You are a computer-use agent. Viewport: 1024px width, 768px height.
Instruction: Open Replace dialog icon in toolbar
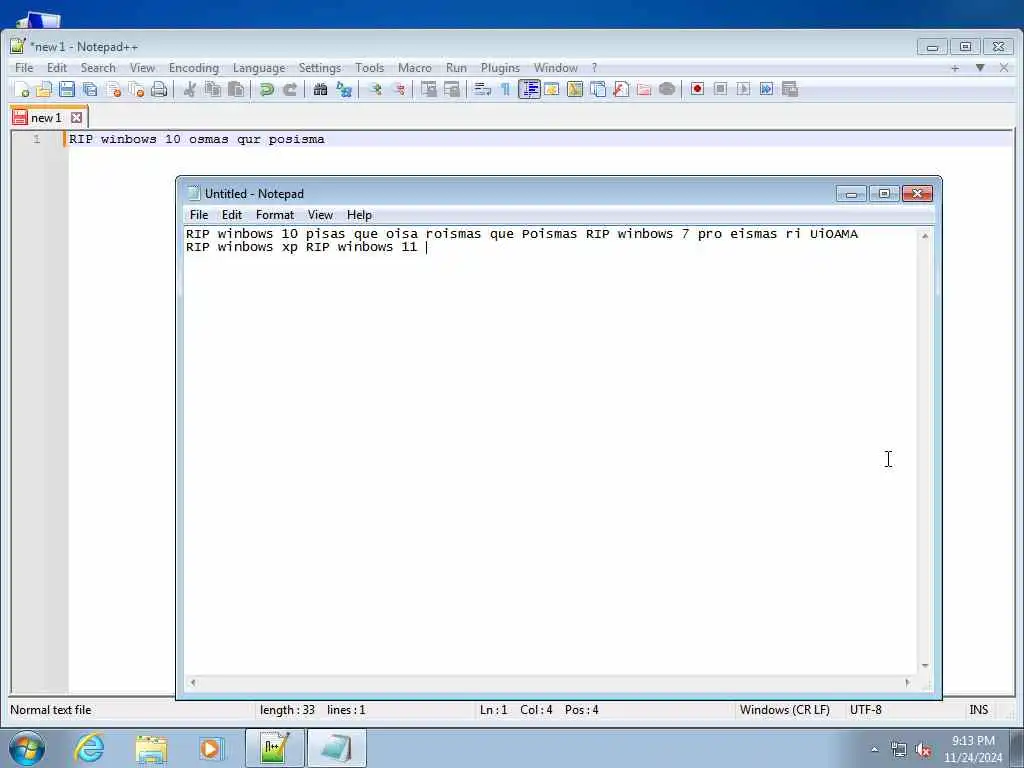pos(344,89)
